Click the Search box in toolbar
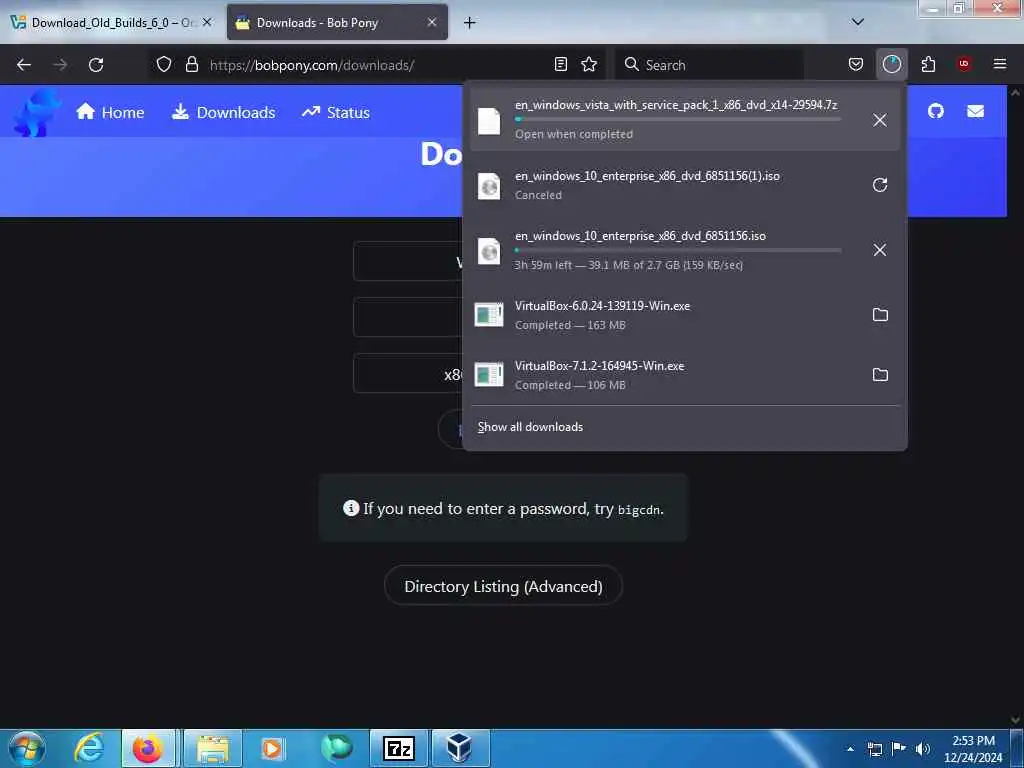Image resolution: width=1024 pixels, height=768 pixels. pos(710,65)
